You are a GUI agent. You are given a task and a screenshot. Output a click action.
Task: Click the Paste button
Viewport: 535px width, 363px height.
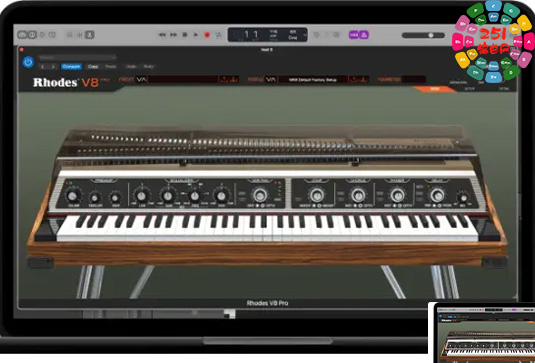click(x=111, y=67)
